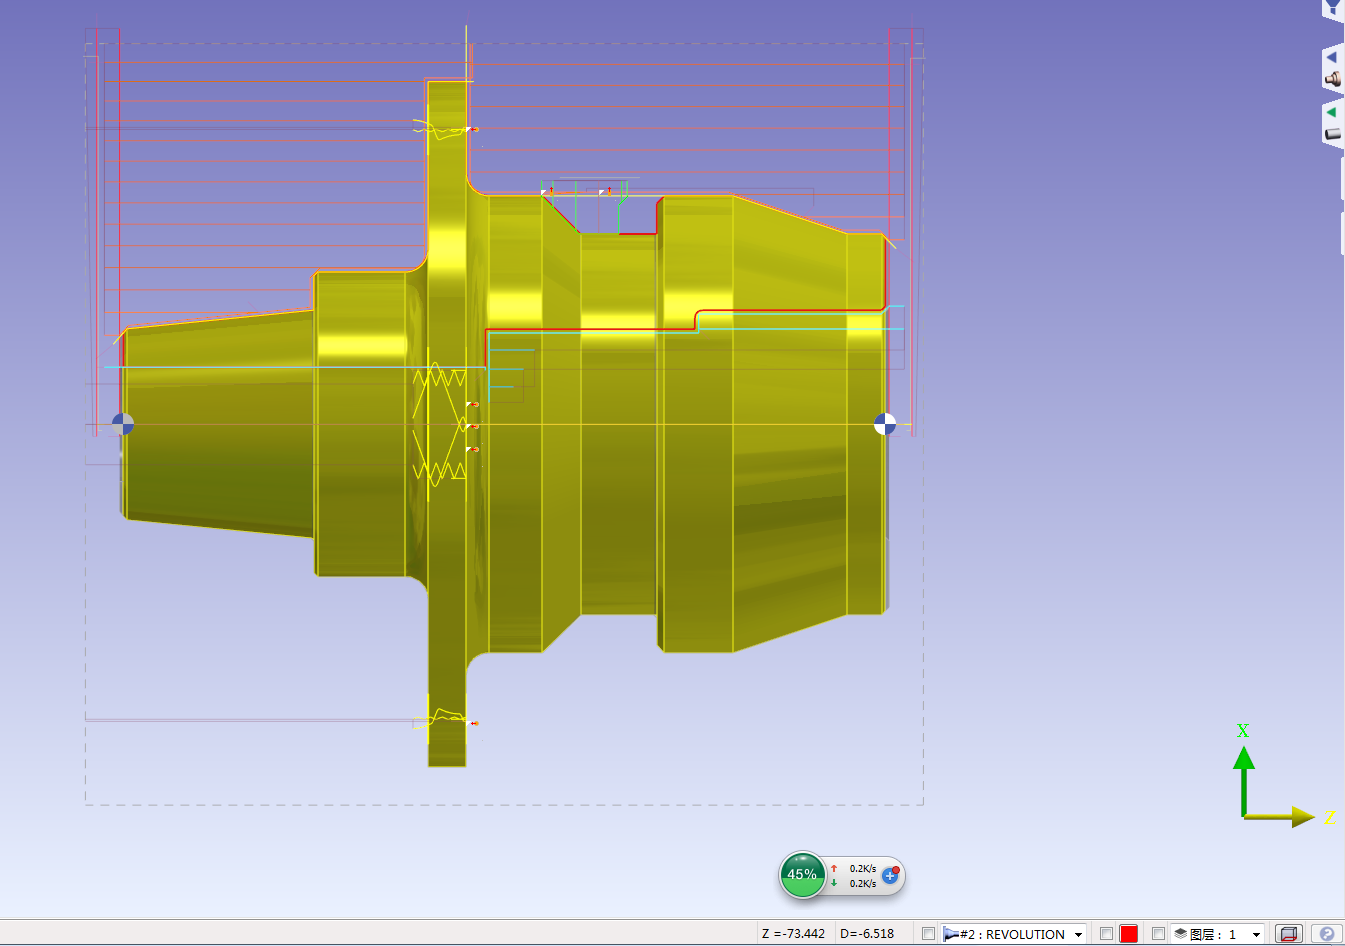Click the green collapse arrow above the stock cylinder
1345x946 pixels.
[1331, 112]
